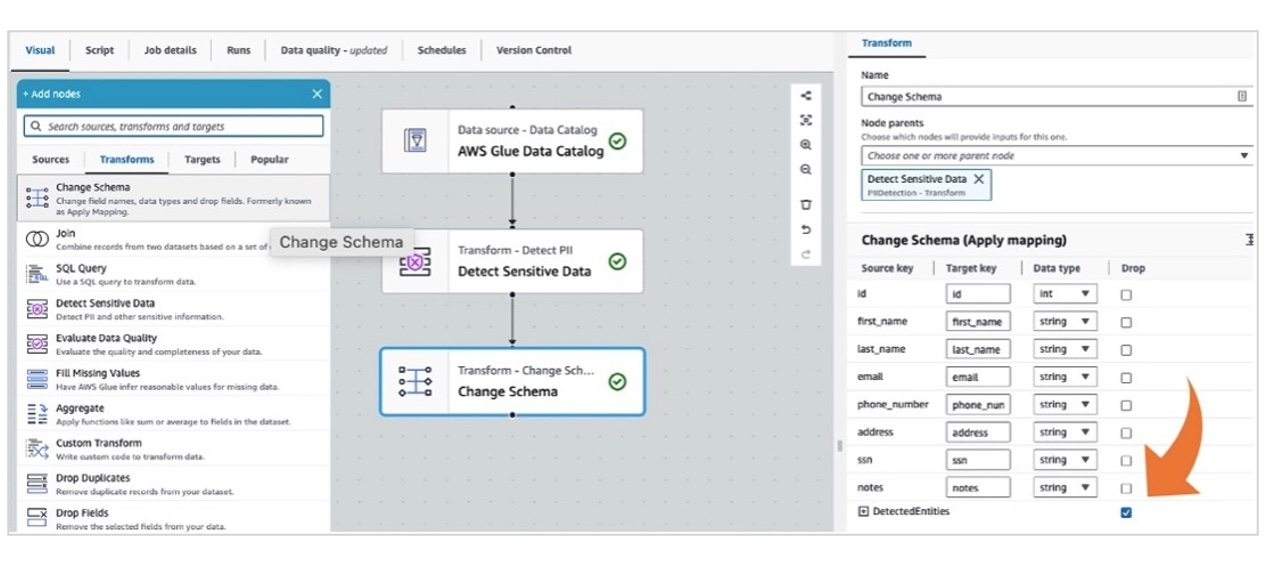Click the Change Schema node icon on canvas

point(415,381)
